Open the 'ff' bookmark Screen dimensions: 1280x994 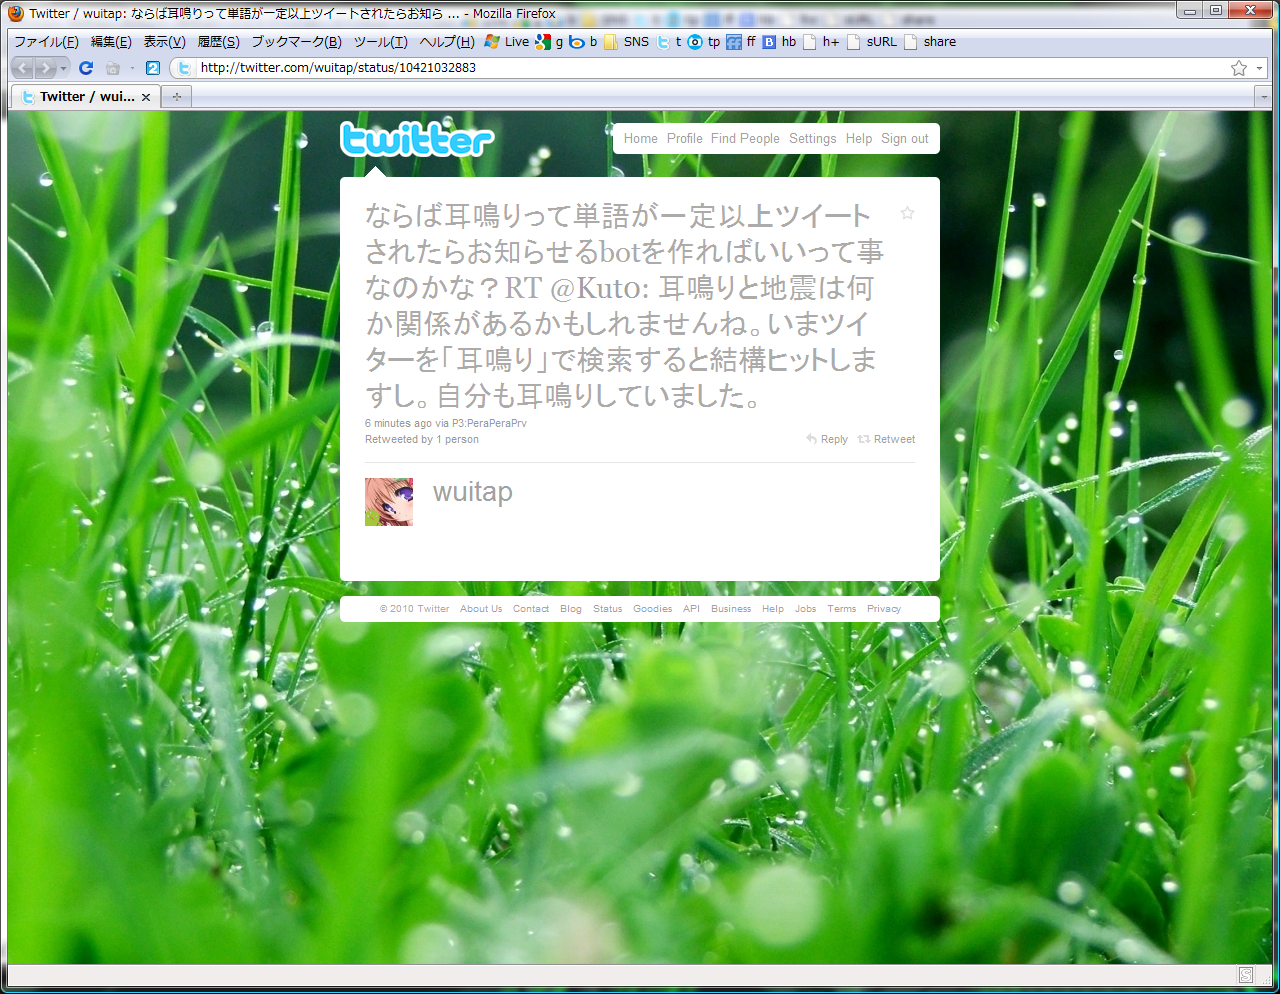[x=742, y=42]
